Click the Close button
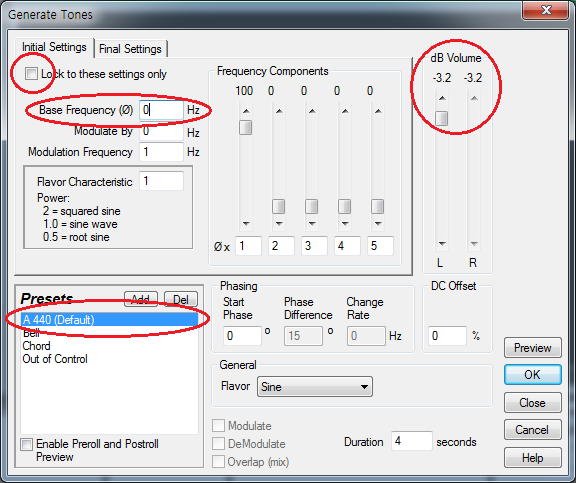The image size is (576, 483). (533, 403)
